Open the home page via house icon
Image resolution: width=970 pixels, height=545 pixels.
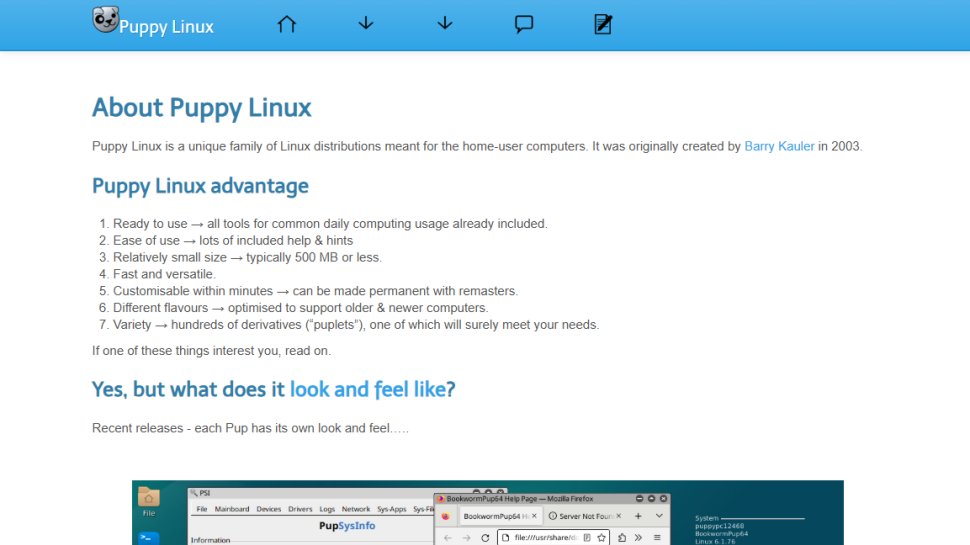pyautogui.click(x=286, y=24)
